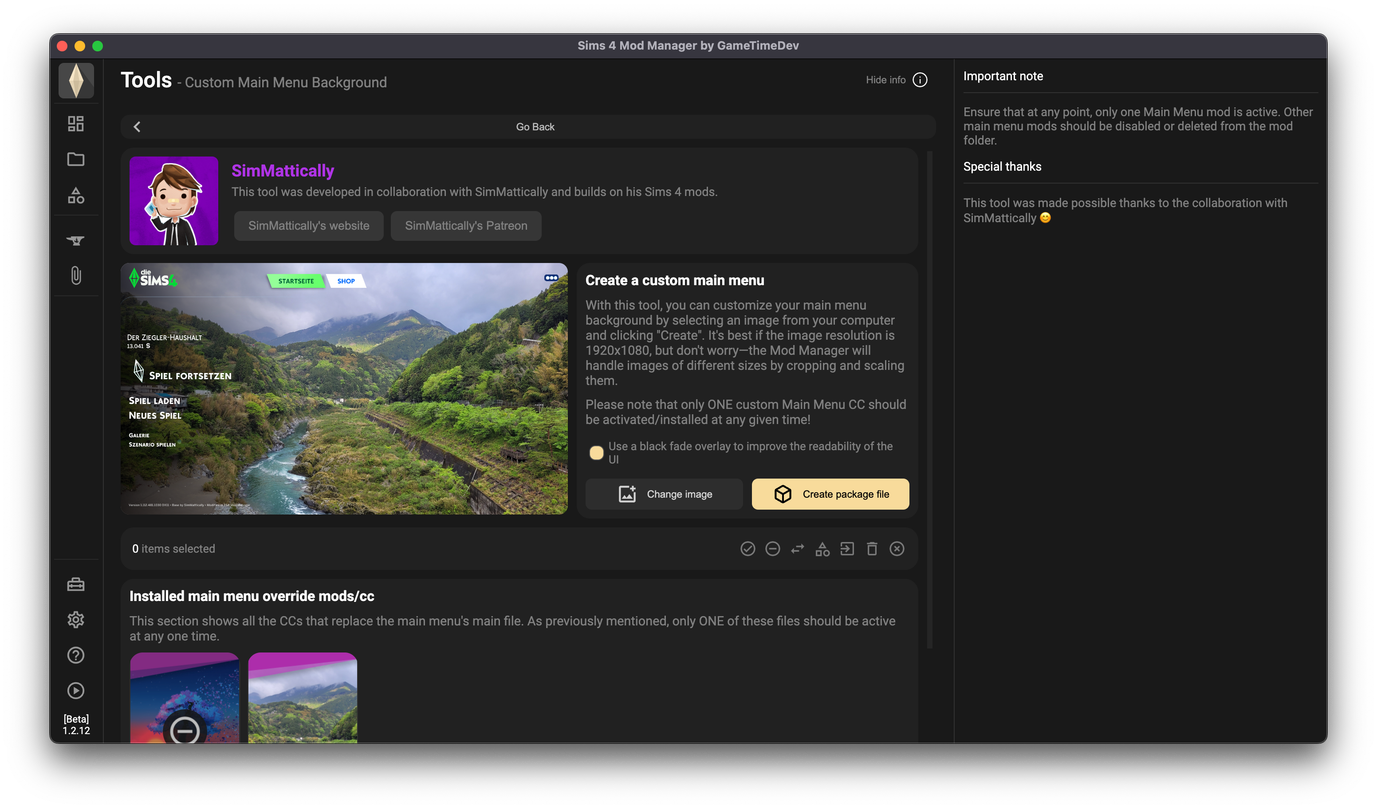The height and width of the screenshot is (809, 1377).
Task: Click the Change image button
Action: pos(664,494)
